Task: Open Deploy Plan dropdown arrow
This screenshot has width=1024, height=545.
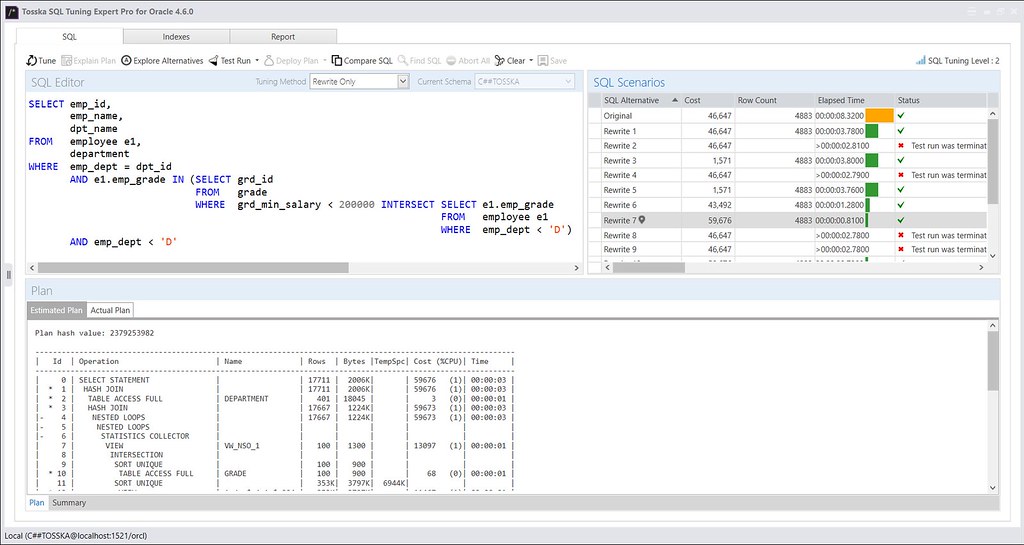Action: tap(325, 61)
